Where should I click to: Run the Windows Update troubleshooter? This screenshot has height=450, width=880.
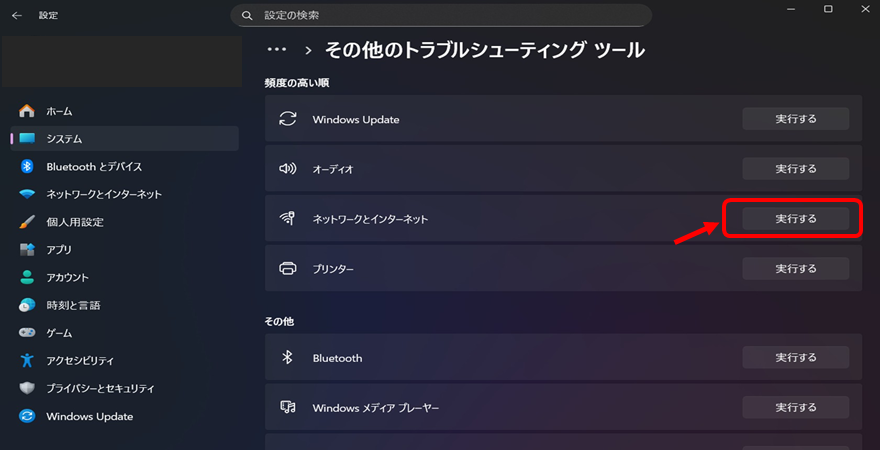pos(795,119)
